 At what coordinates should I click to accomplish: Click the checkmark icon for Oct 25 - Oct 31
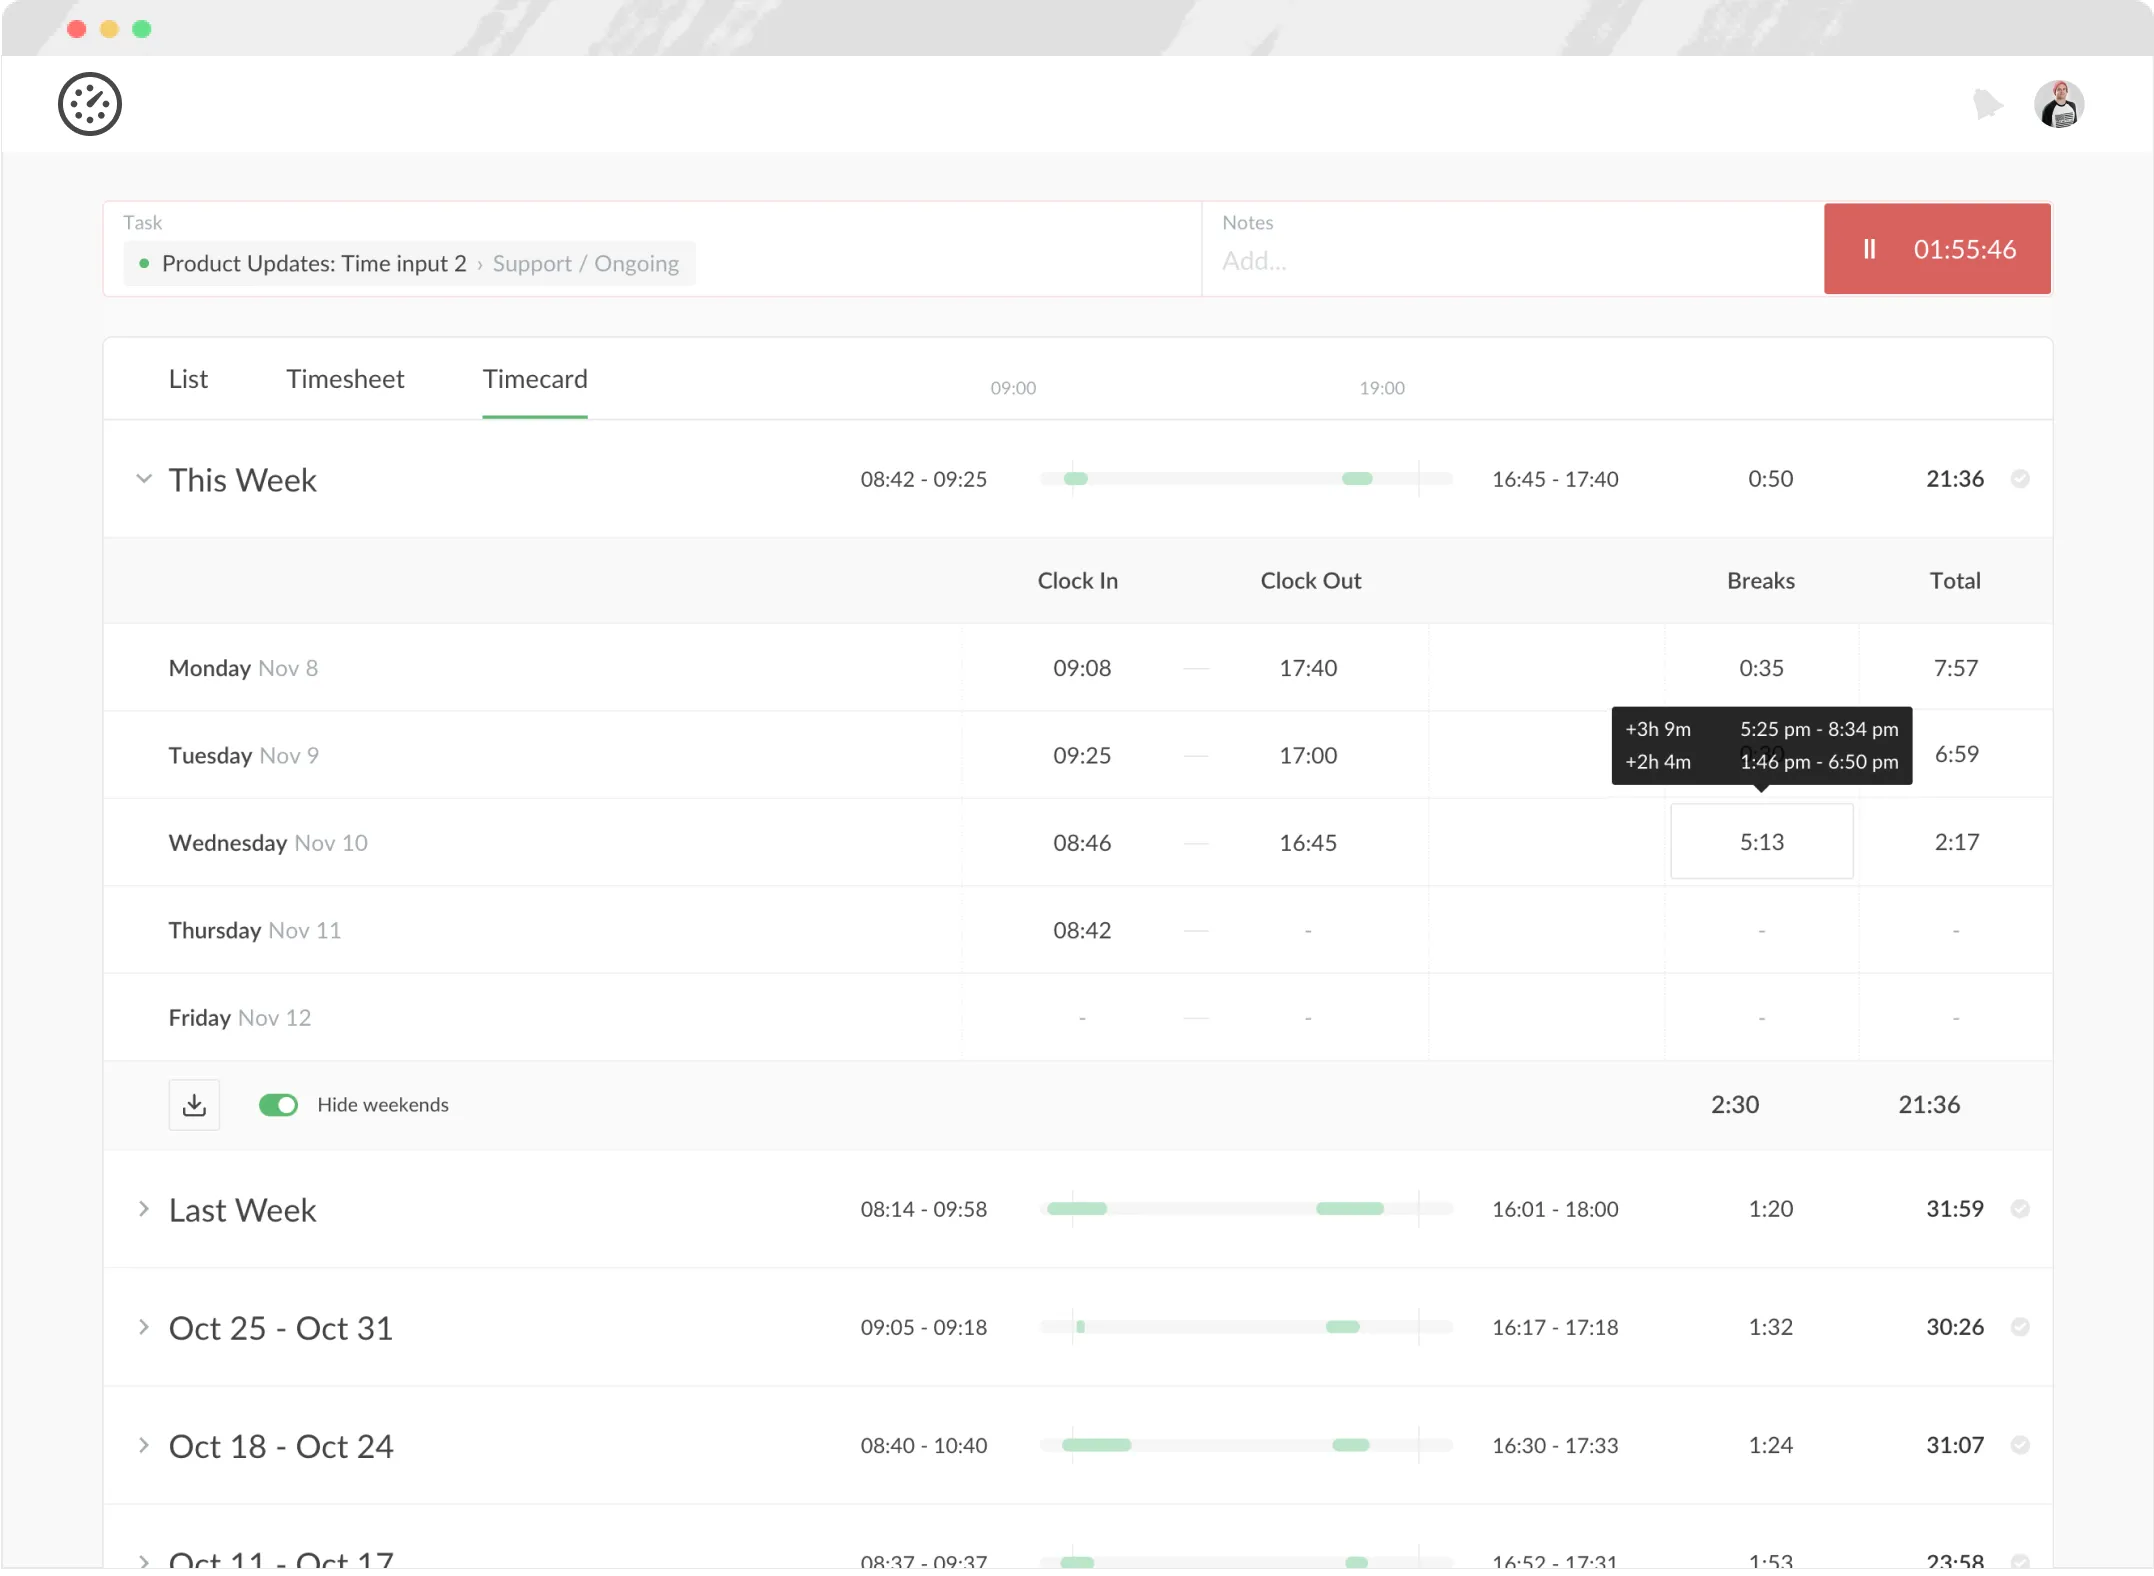(x=2021, y=1327)
